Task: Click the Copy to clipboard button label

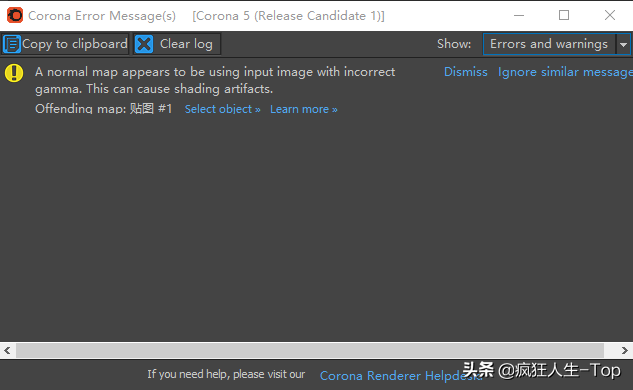Action: point(75,44)
